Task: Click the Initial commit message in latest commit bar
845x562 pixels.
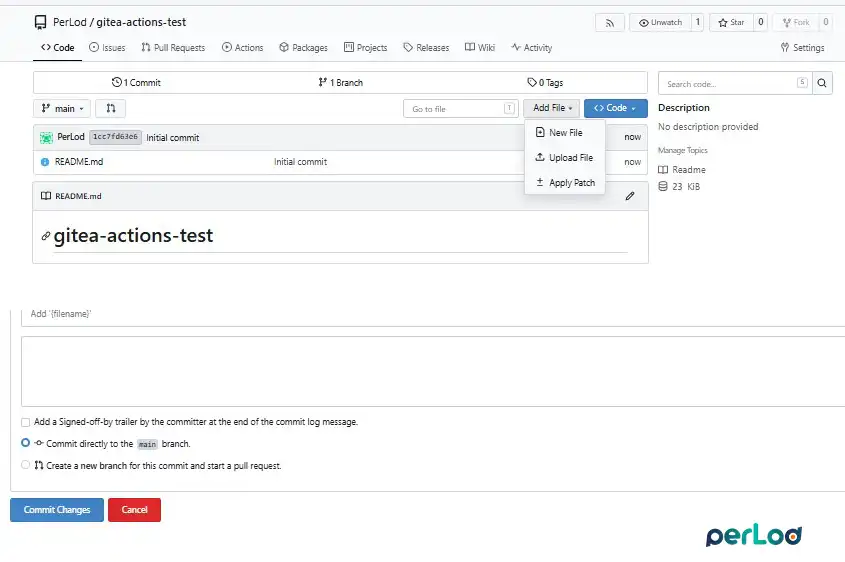Action: coord(172,137)
